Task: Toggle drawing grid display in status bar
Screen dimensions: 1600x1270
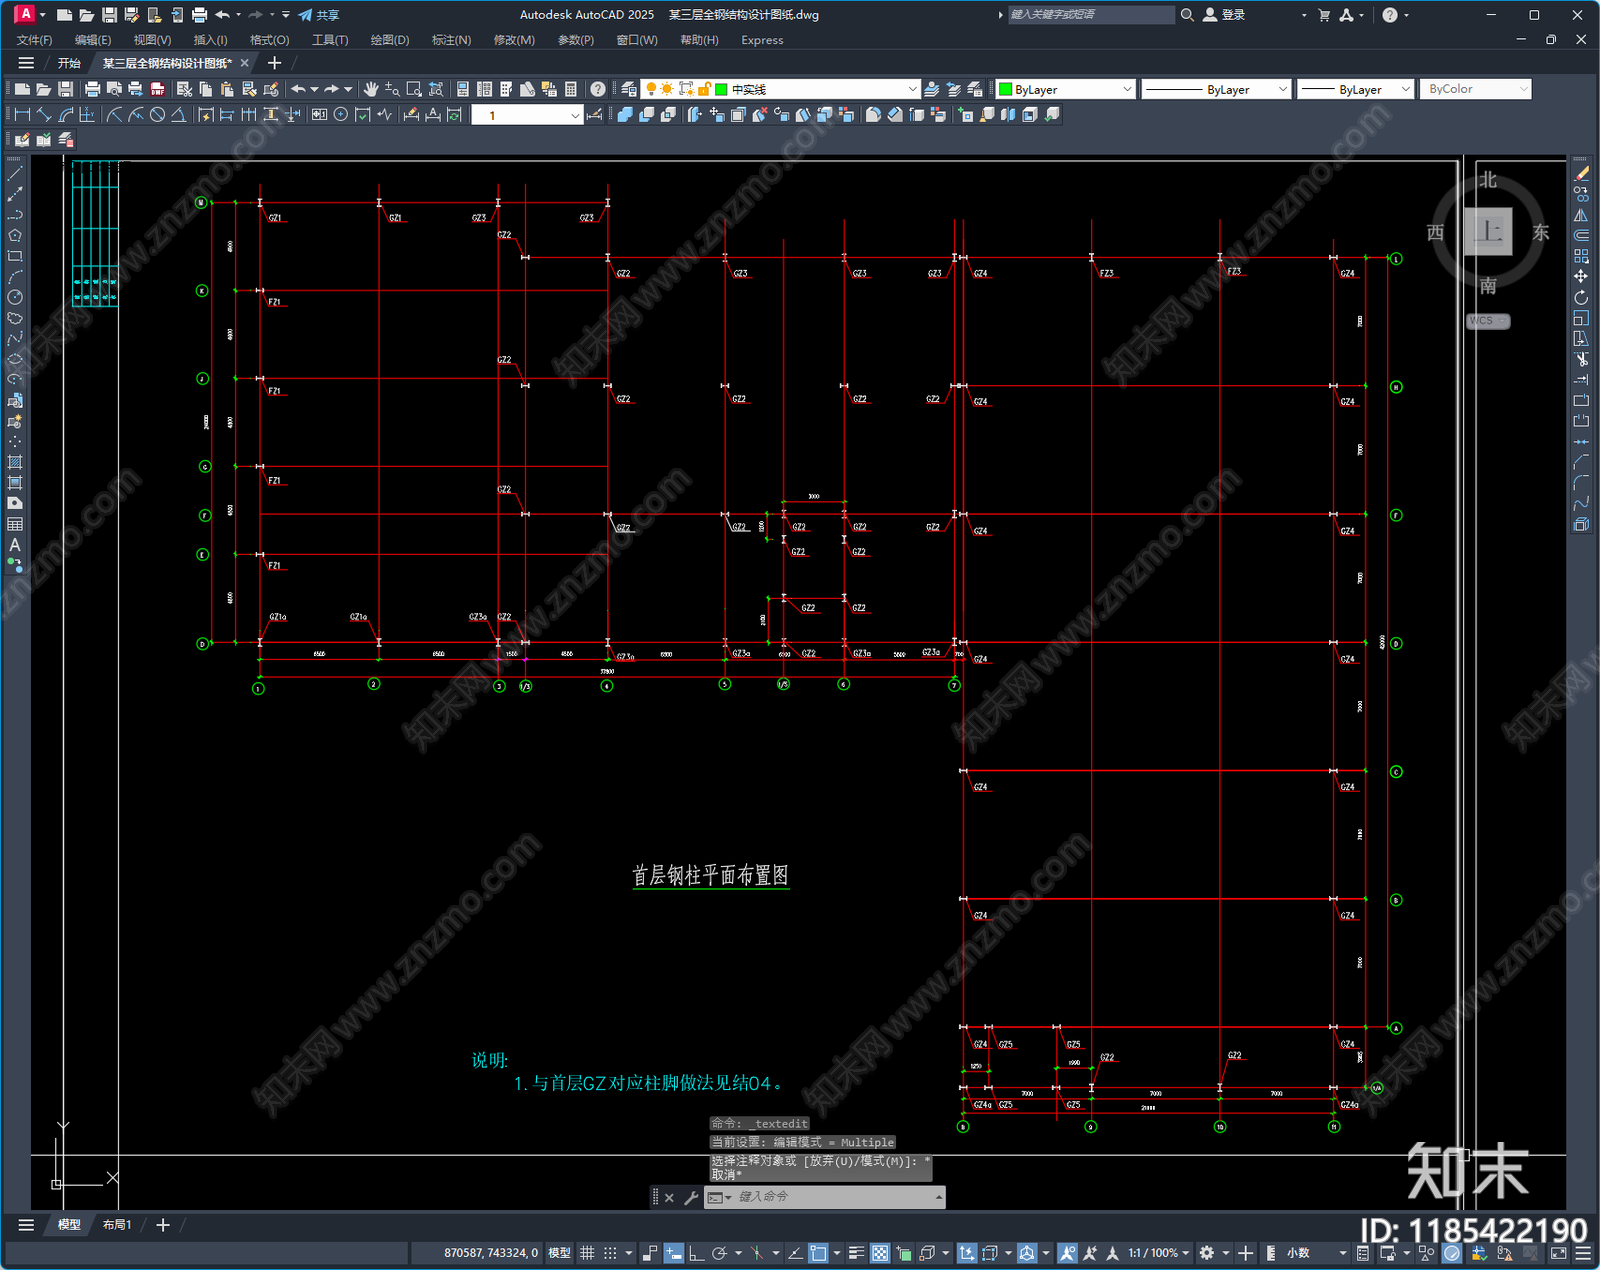Action: (587, 1253)
